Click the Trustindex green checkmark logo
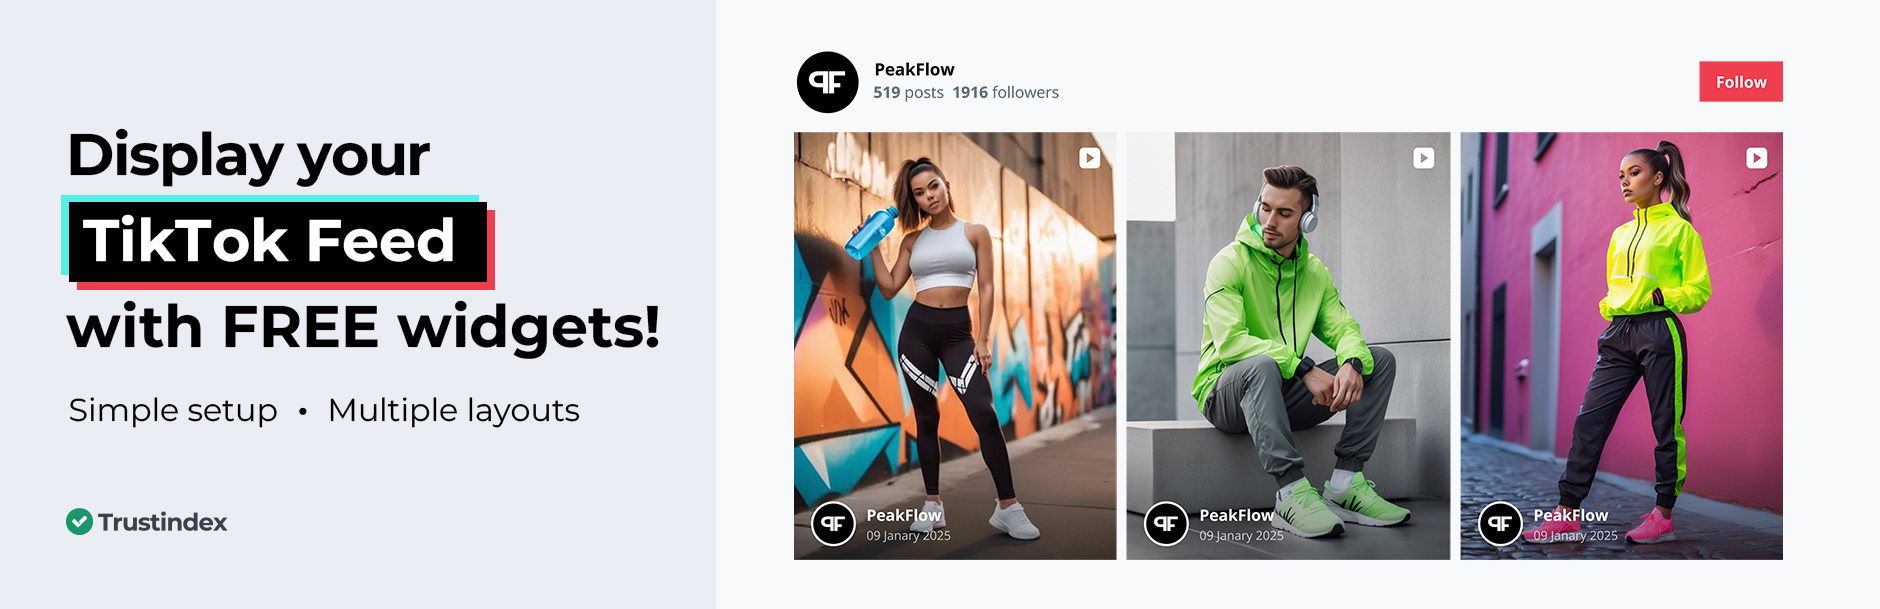This screenshot has width=1880, height=609. 79,521
